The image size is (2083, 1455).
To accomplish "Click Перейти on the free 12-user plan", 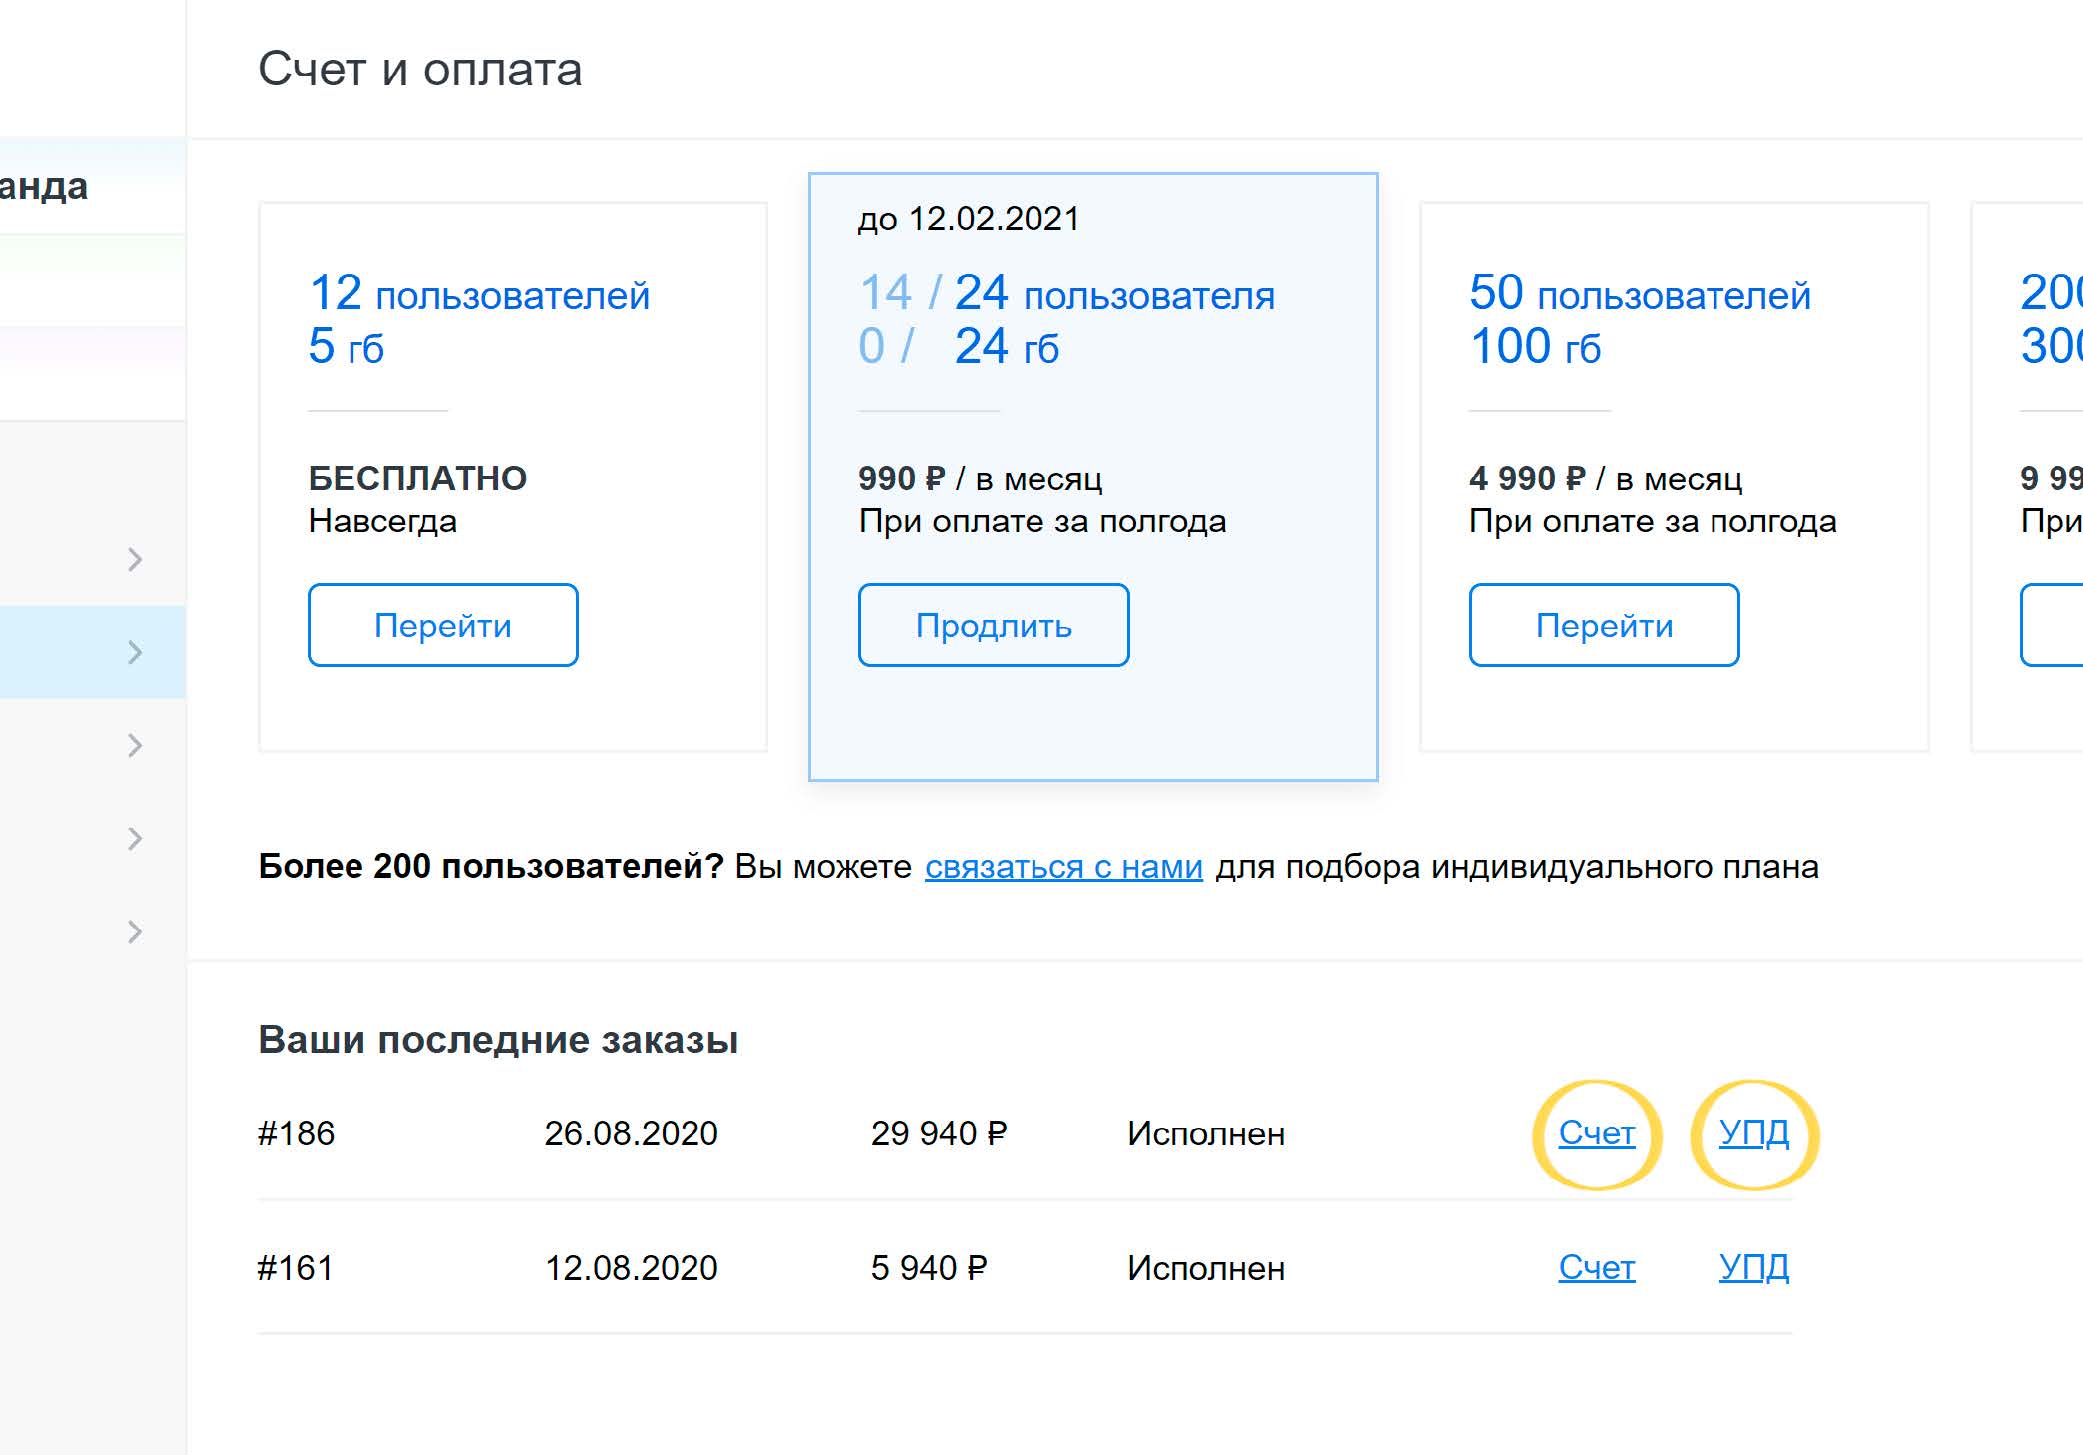I will 443,625.
